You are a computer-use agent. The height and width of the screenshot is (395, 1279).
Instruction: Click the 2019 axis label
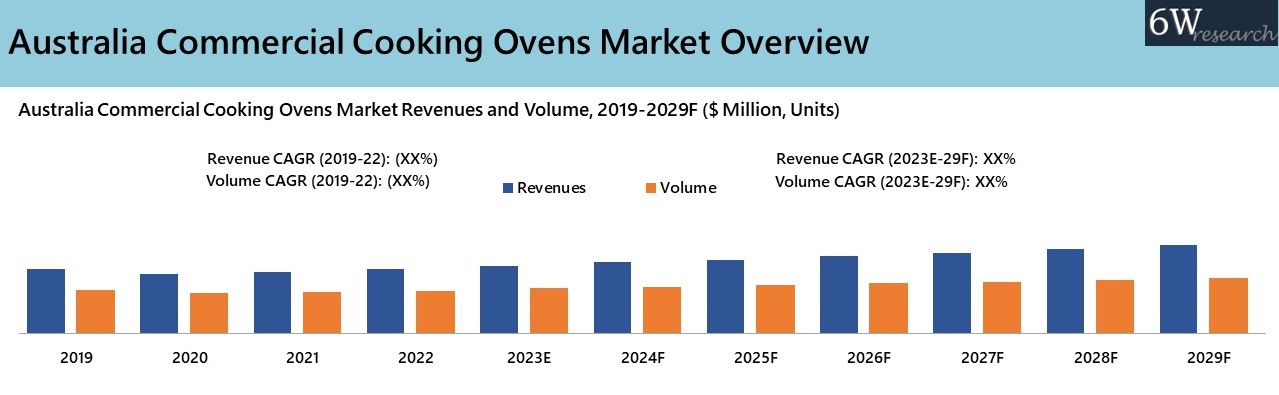(76, 357)
